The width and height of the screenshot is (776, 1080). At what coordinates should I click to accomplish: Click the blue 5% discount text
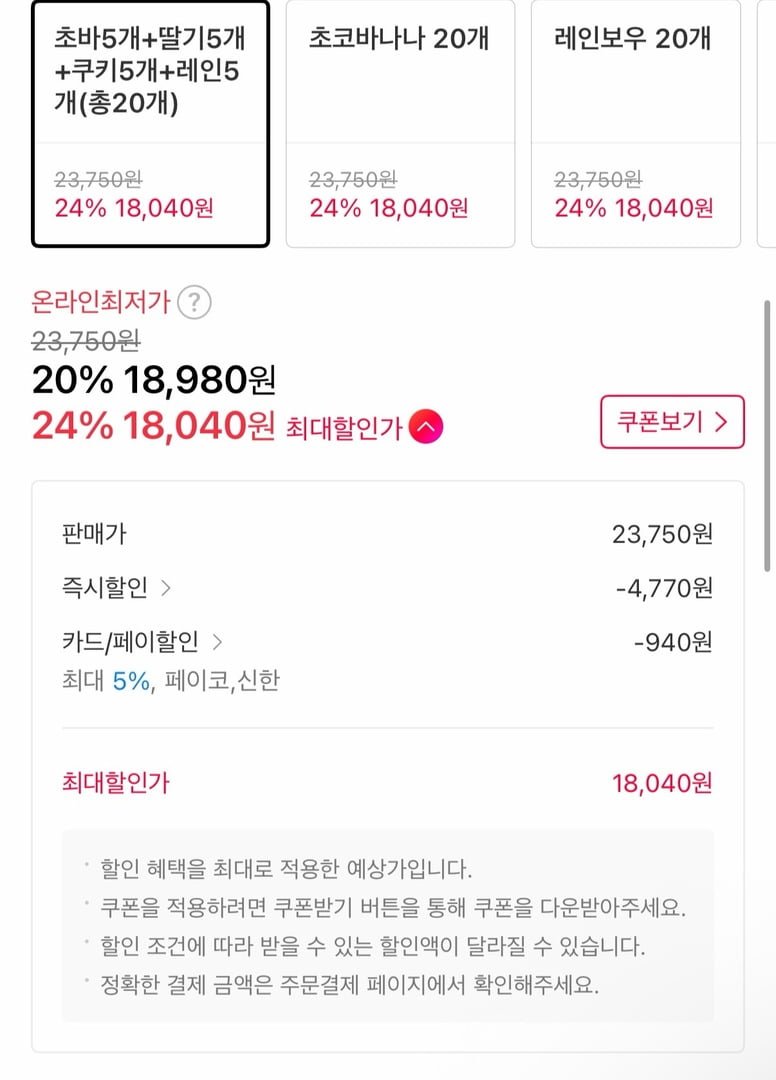coord(131,681)
